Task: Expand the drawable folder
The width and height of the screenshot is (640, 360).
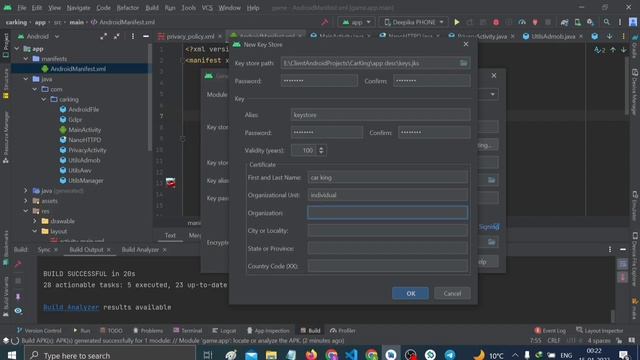Action: [x=35, y=221]
